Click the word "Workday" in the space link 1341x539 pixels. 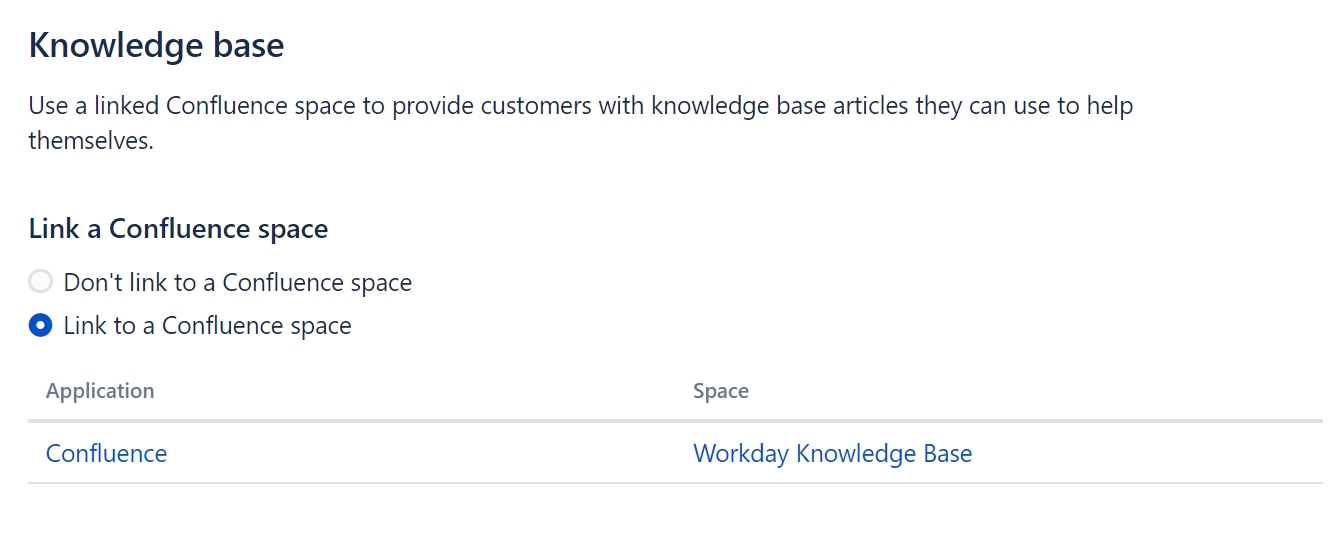(741, 453)
